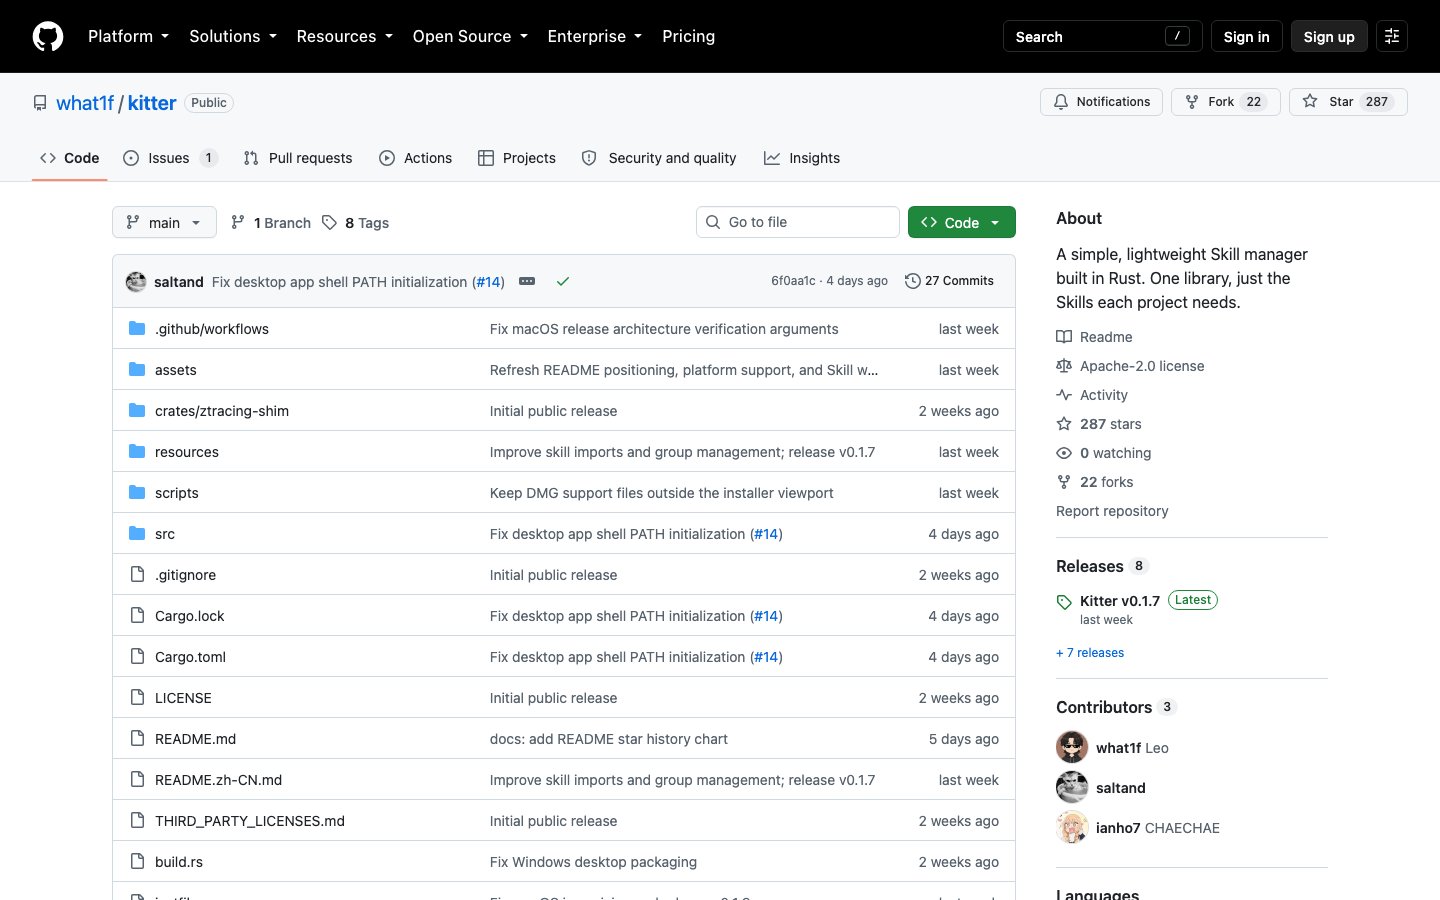
Task: Open the Resources dropdown
Action: [x=344, y=36]
